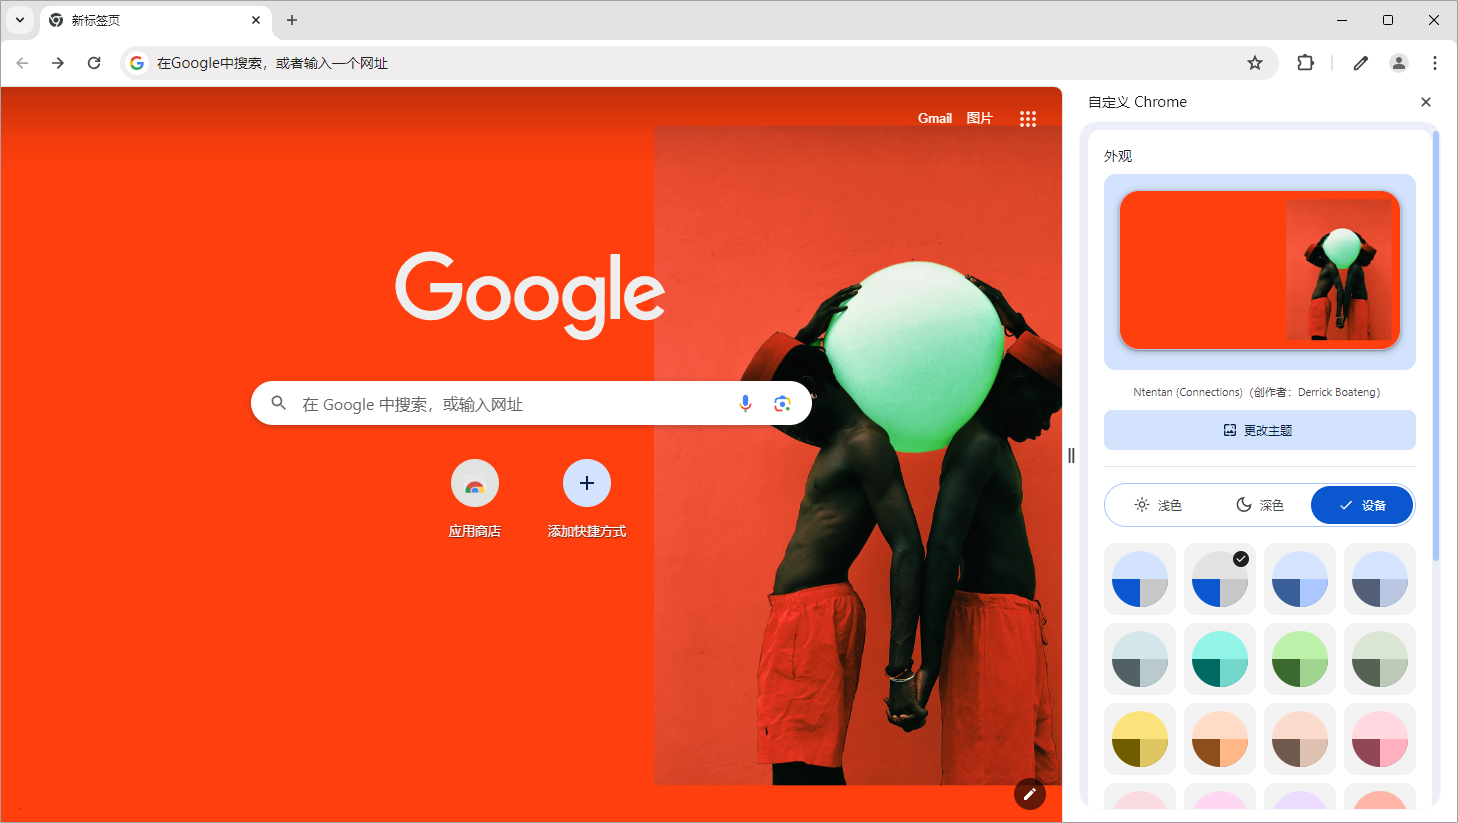Click the pencil customize icon in toolbar
The image size is (1458, 823).
pyautogui.click(x=1361, y=63)
